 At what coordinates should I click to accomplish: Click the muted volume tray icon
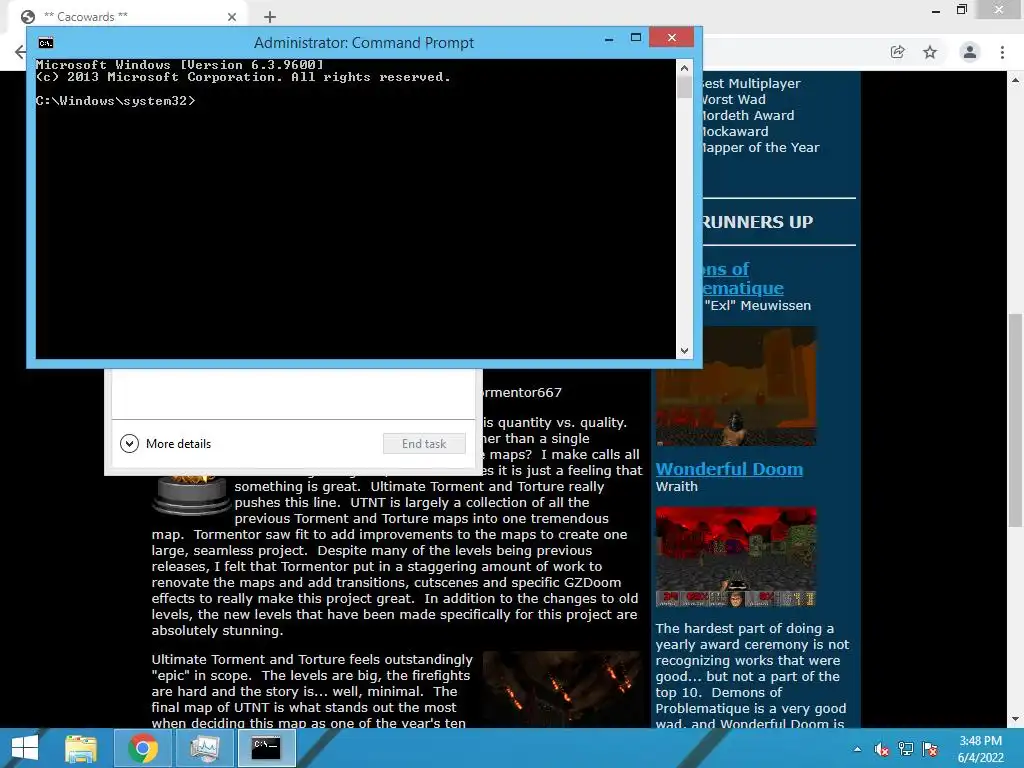click(882, 749)
